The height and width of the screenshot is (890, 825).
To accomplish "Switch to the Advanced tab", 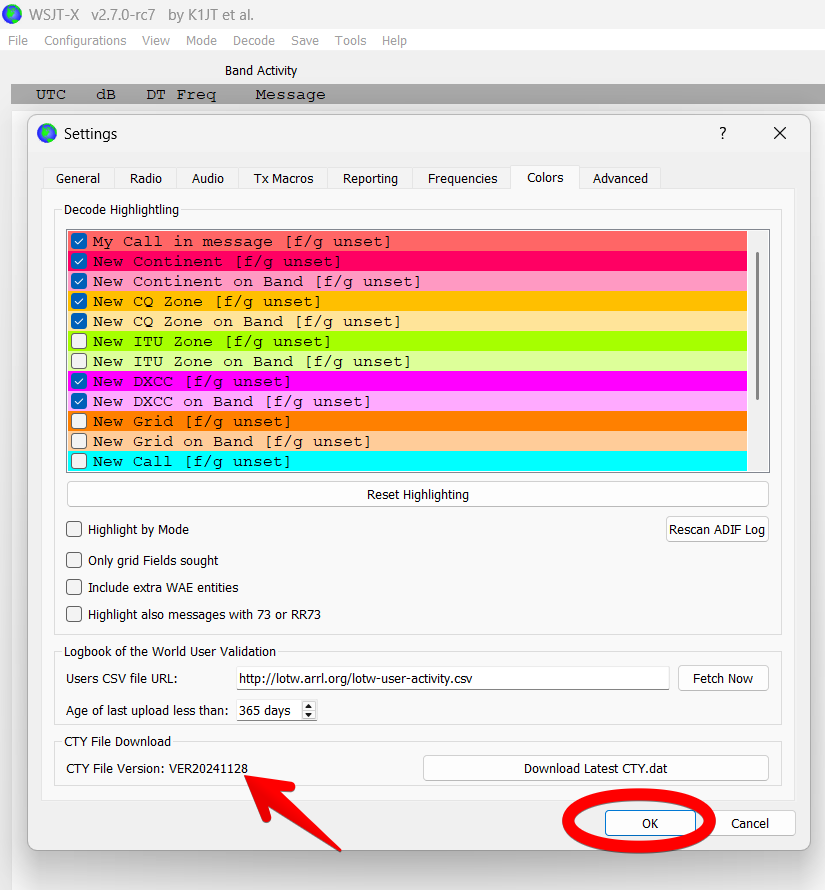I will tap(620, 178).
